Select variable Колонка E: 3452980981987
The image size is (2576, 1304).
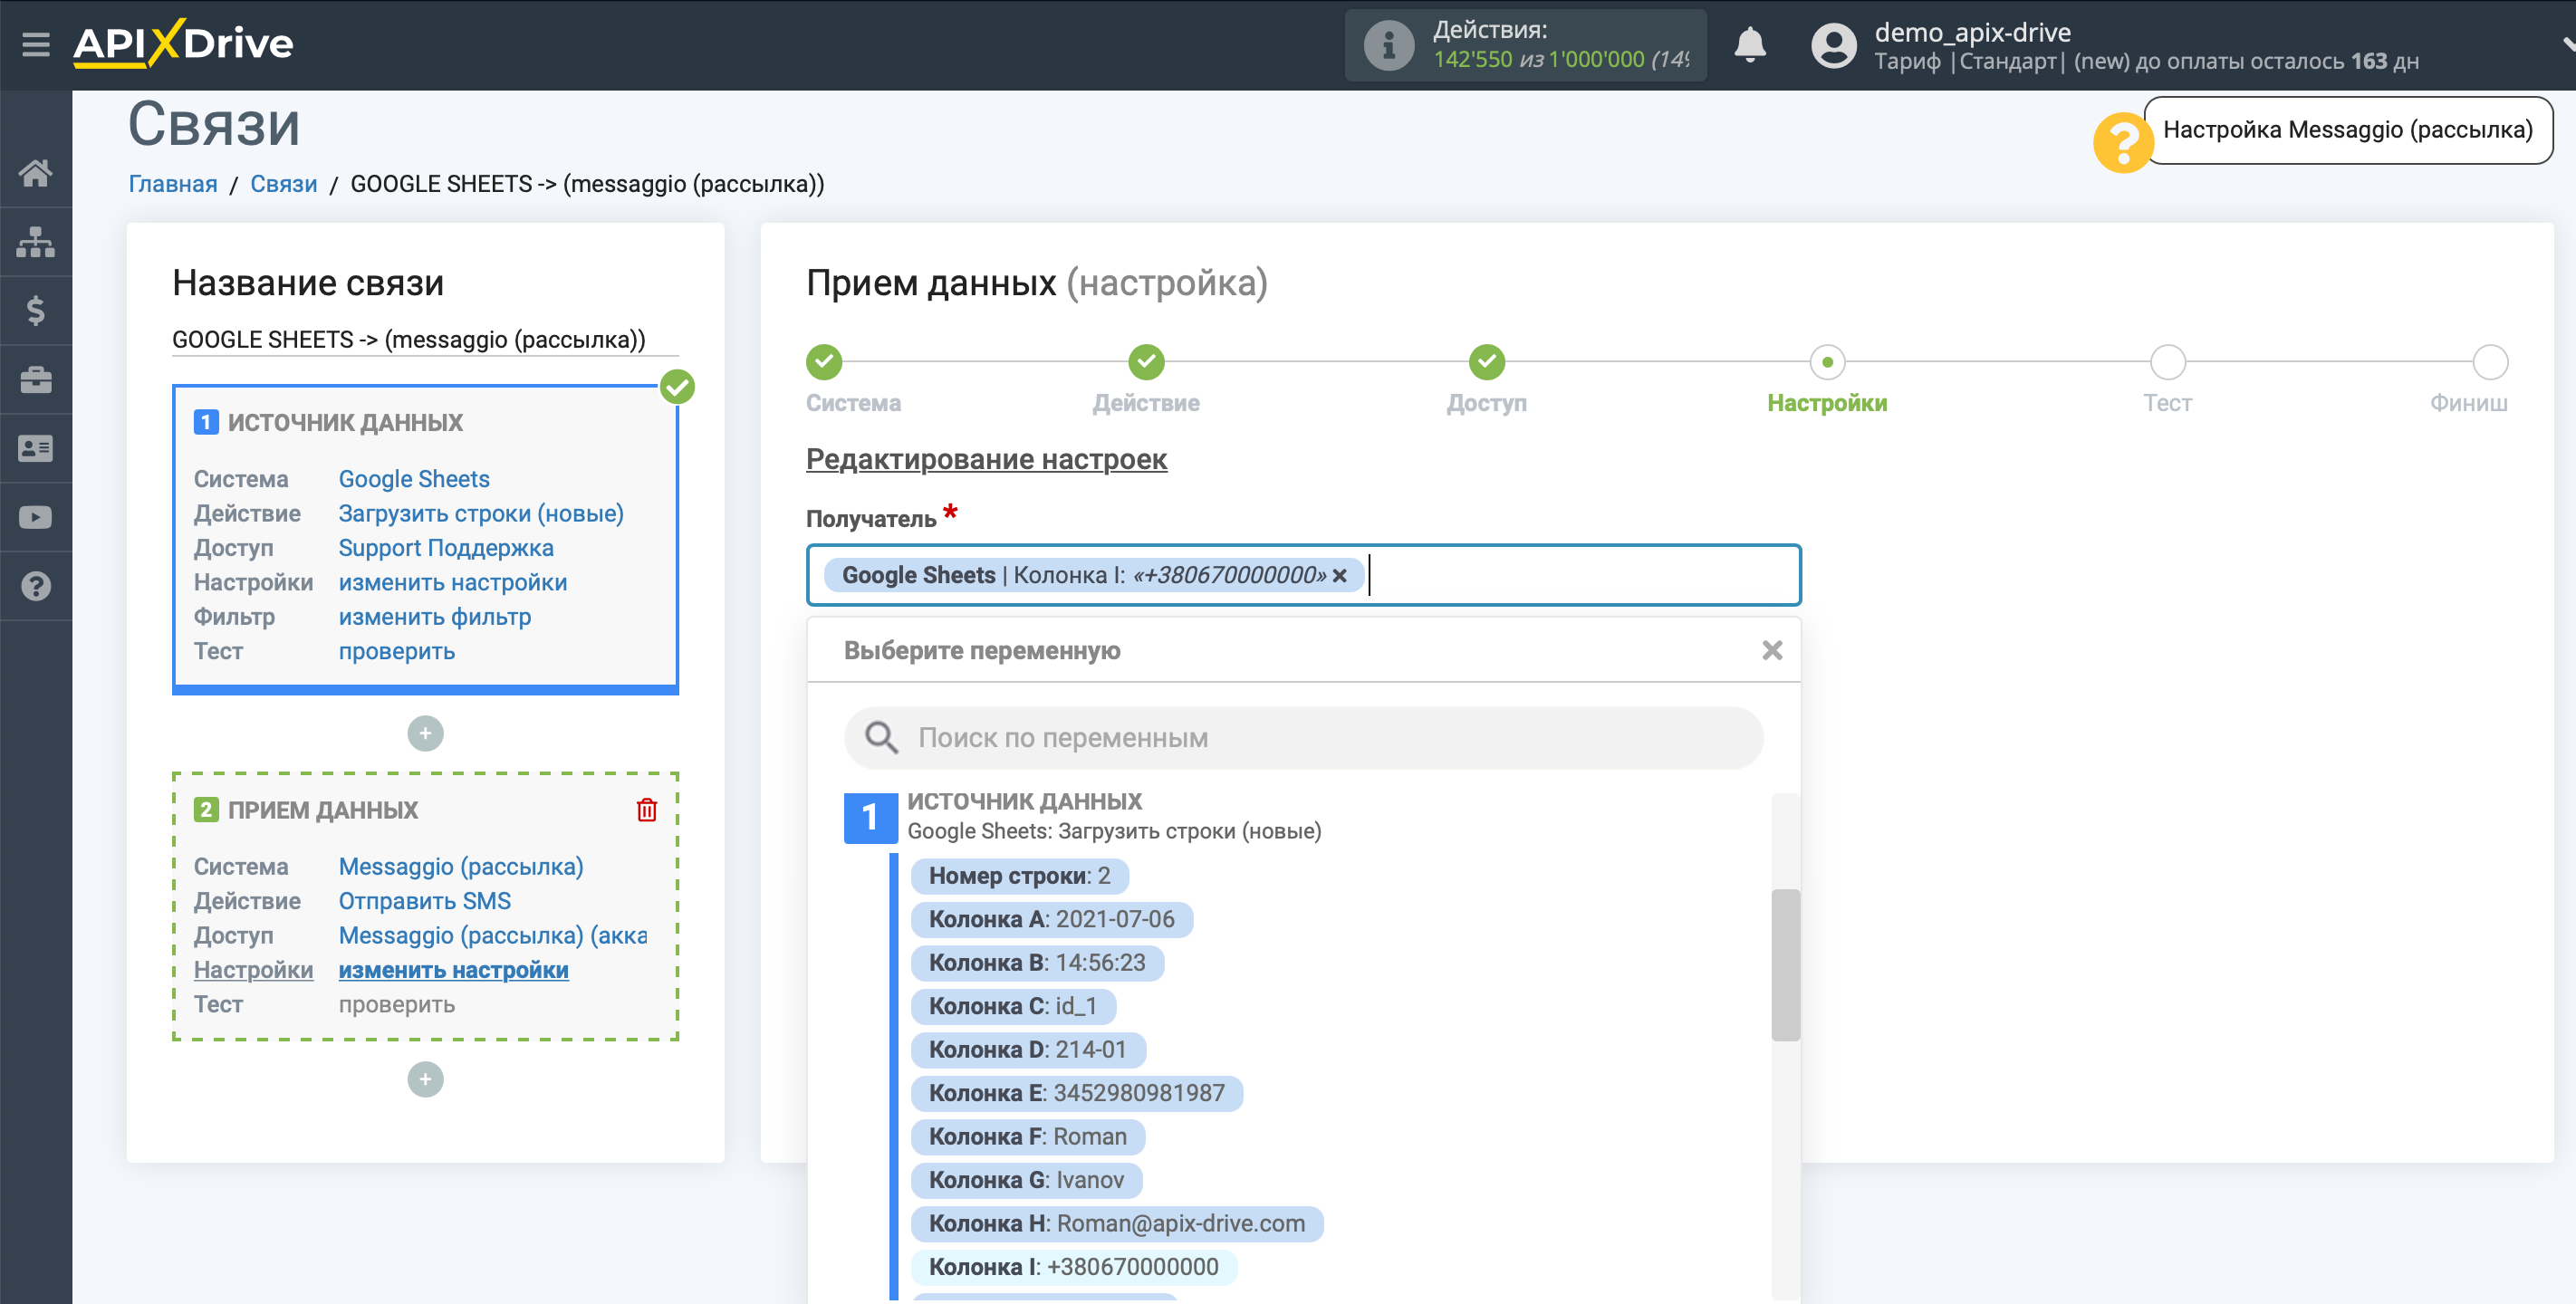pyautogui.click(x=1077, y=1093)
